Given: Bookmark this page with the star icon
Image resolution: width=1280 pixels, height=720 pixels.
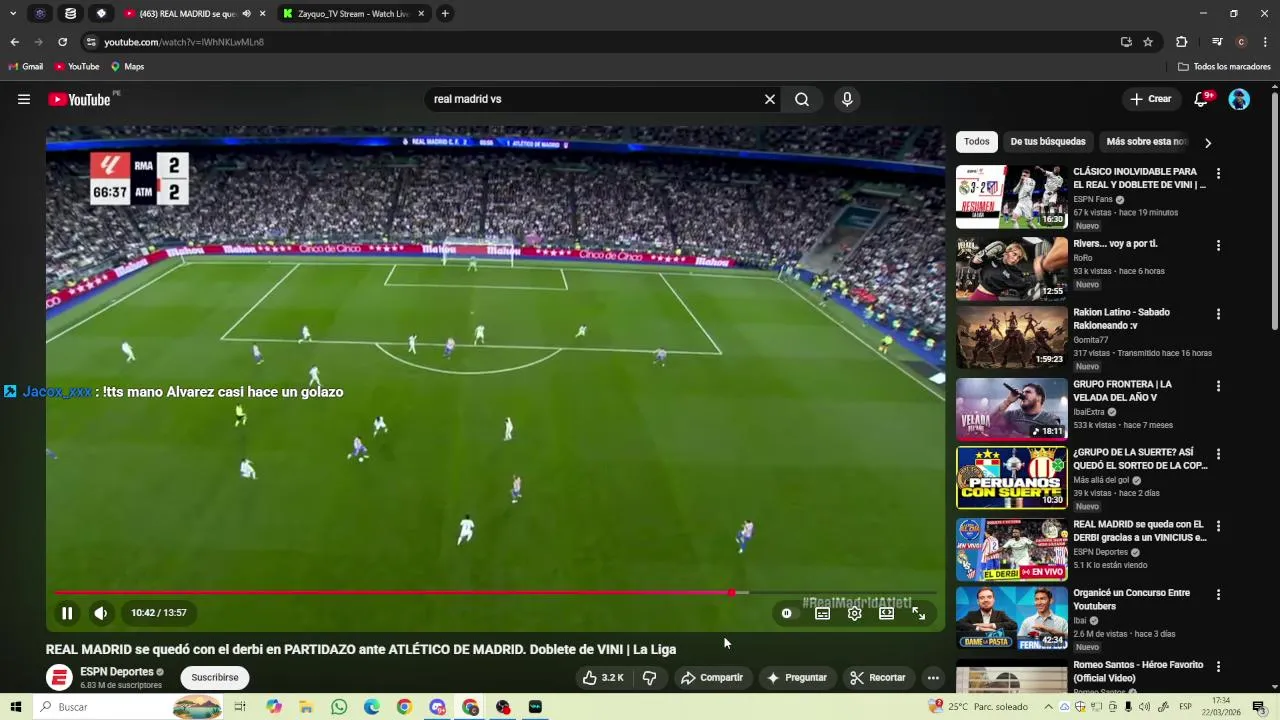Looking at the screenshot, I should pos(1148,42).
